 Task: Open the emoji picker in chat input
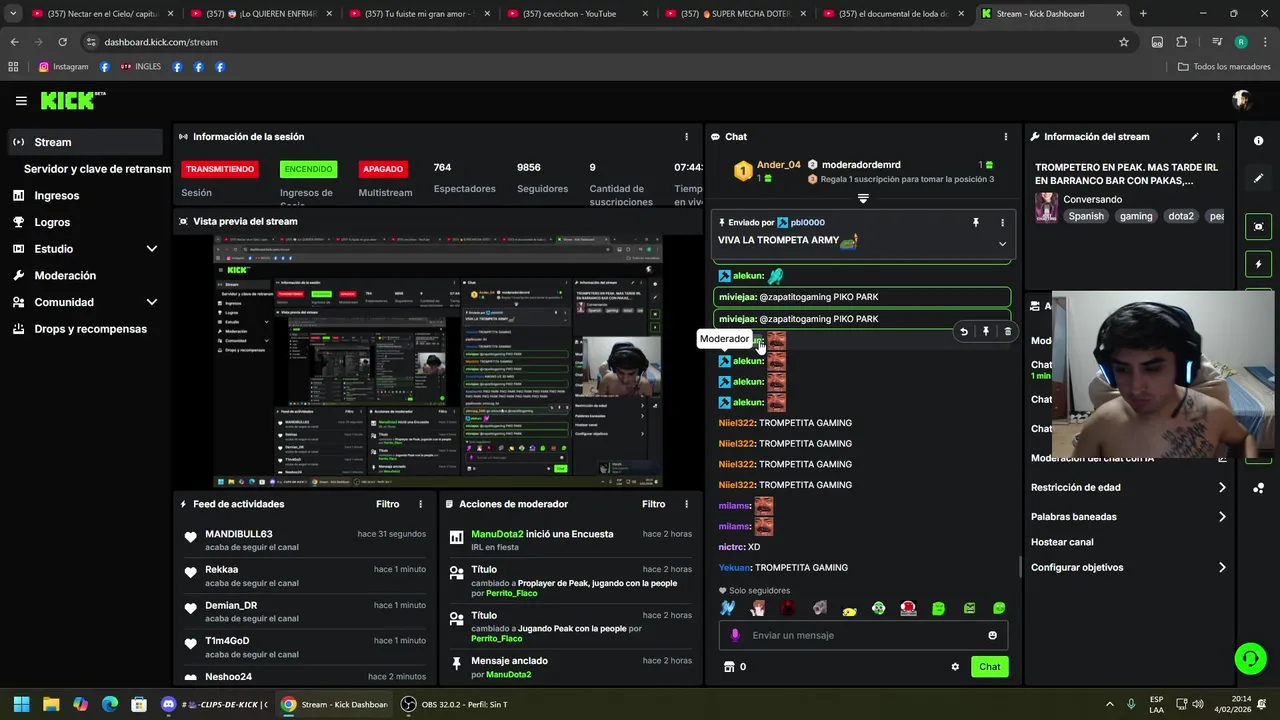[992, 635]
